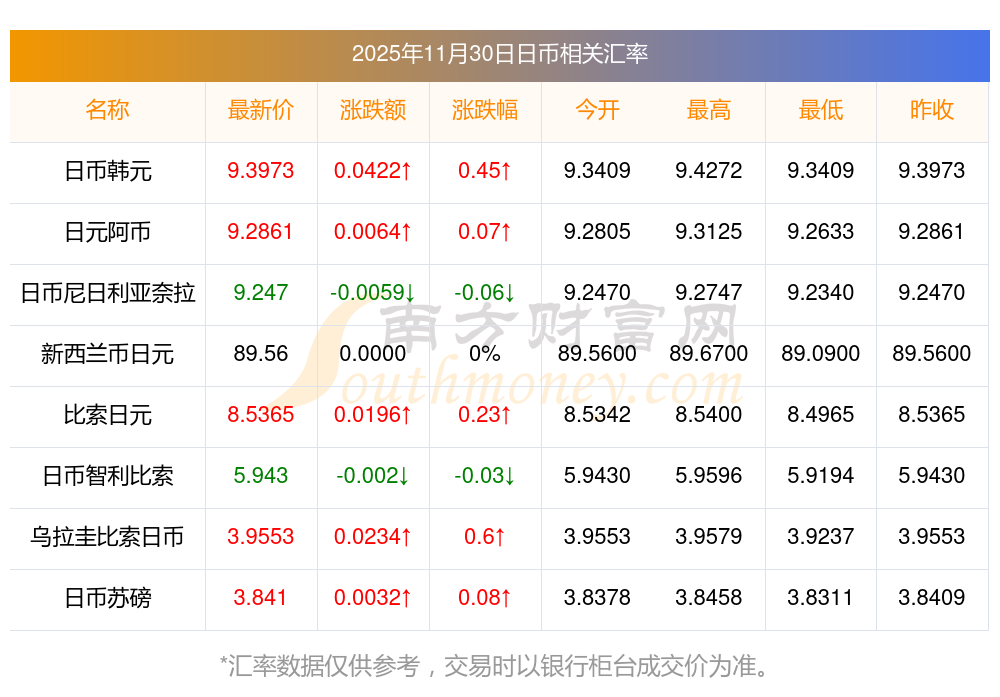1000x697 pixels.
Task: Click change percent 0.07↑
Action: click(485, 231)
